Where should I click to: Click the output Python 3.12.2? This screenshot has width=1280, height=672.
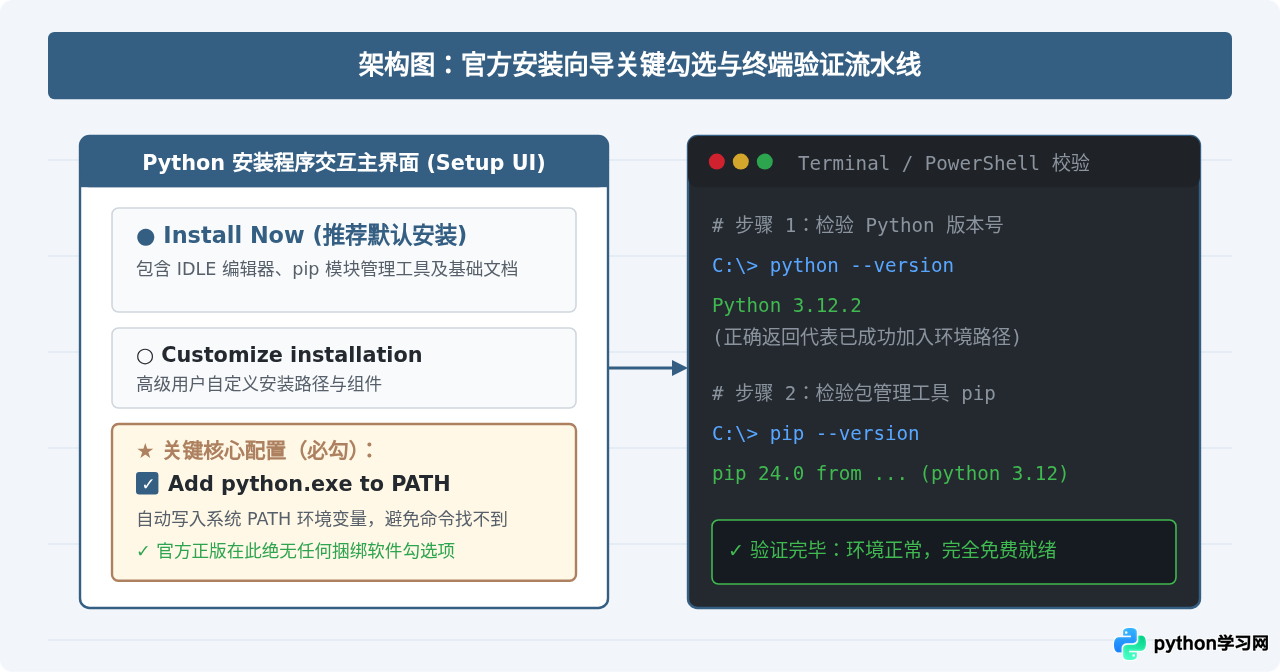(787, 305)
